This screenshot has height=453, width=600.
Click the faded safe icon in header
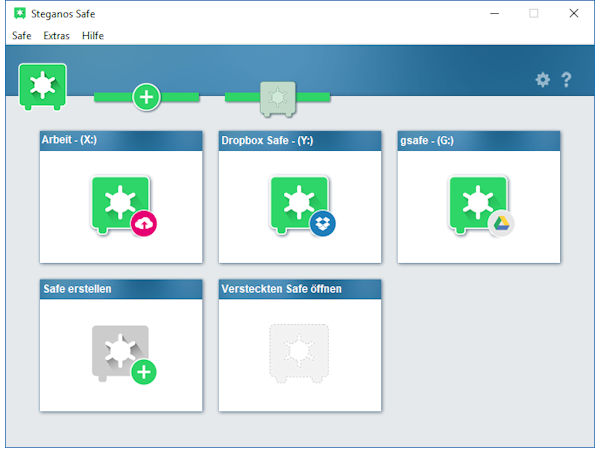point(278,99)
